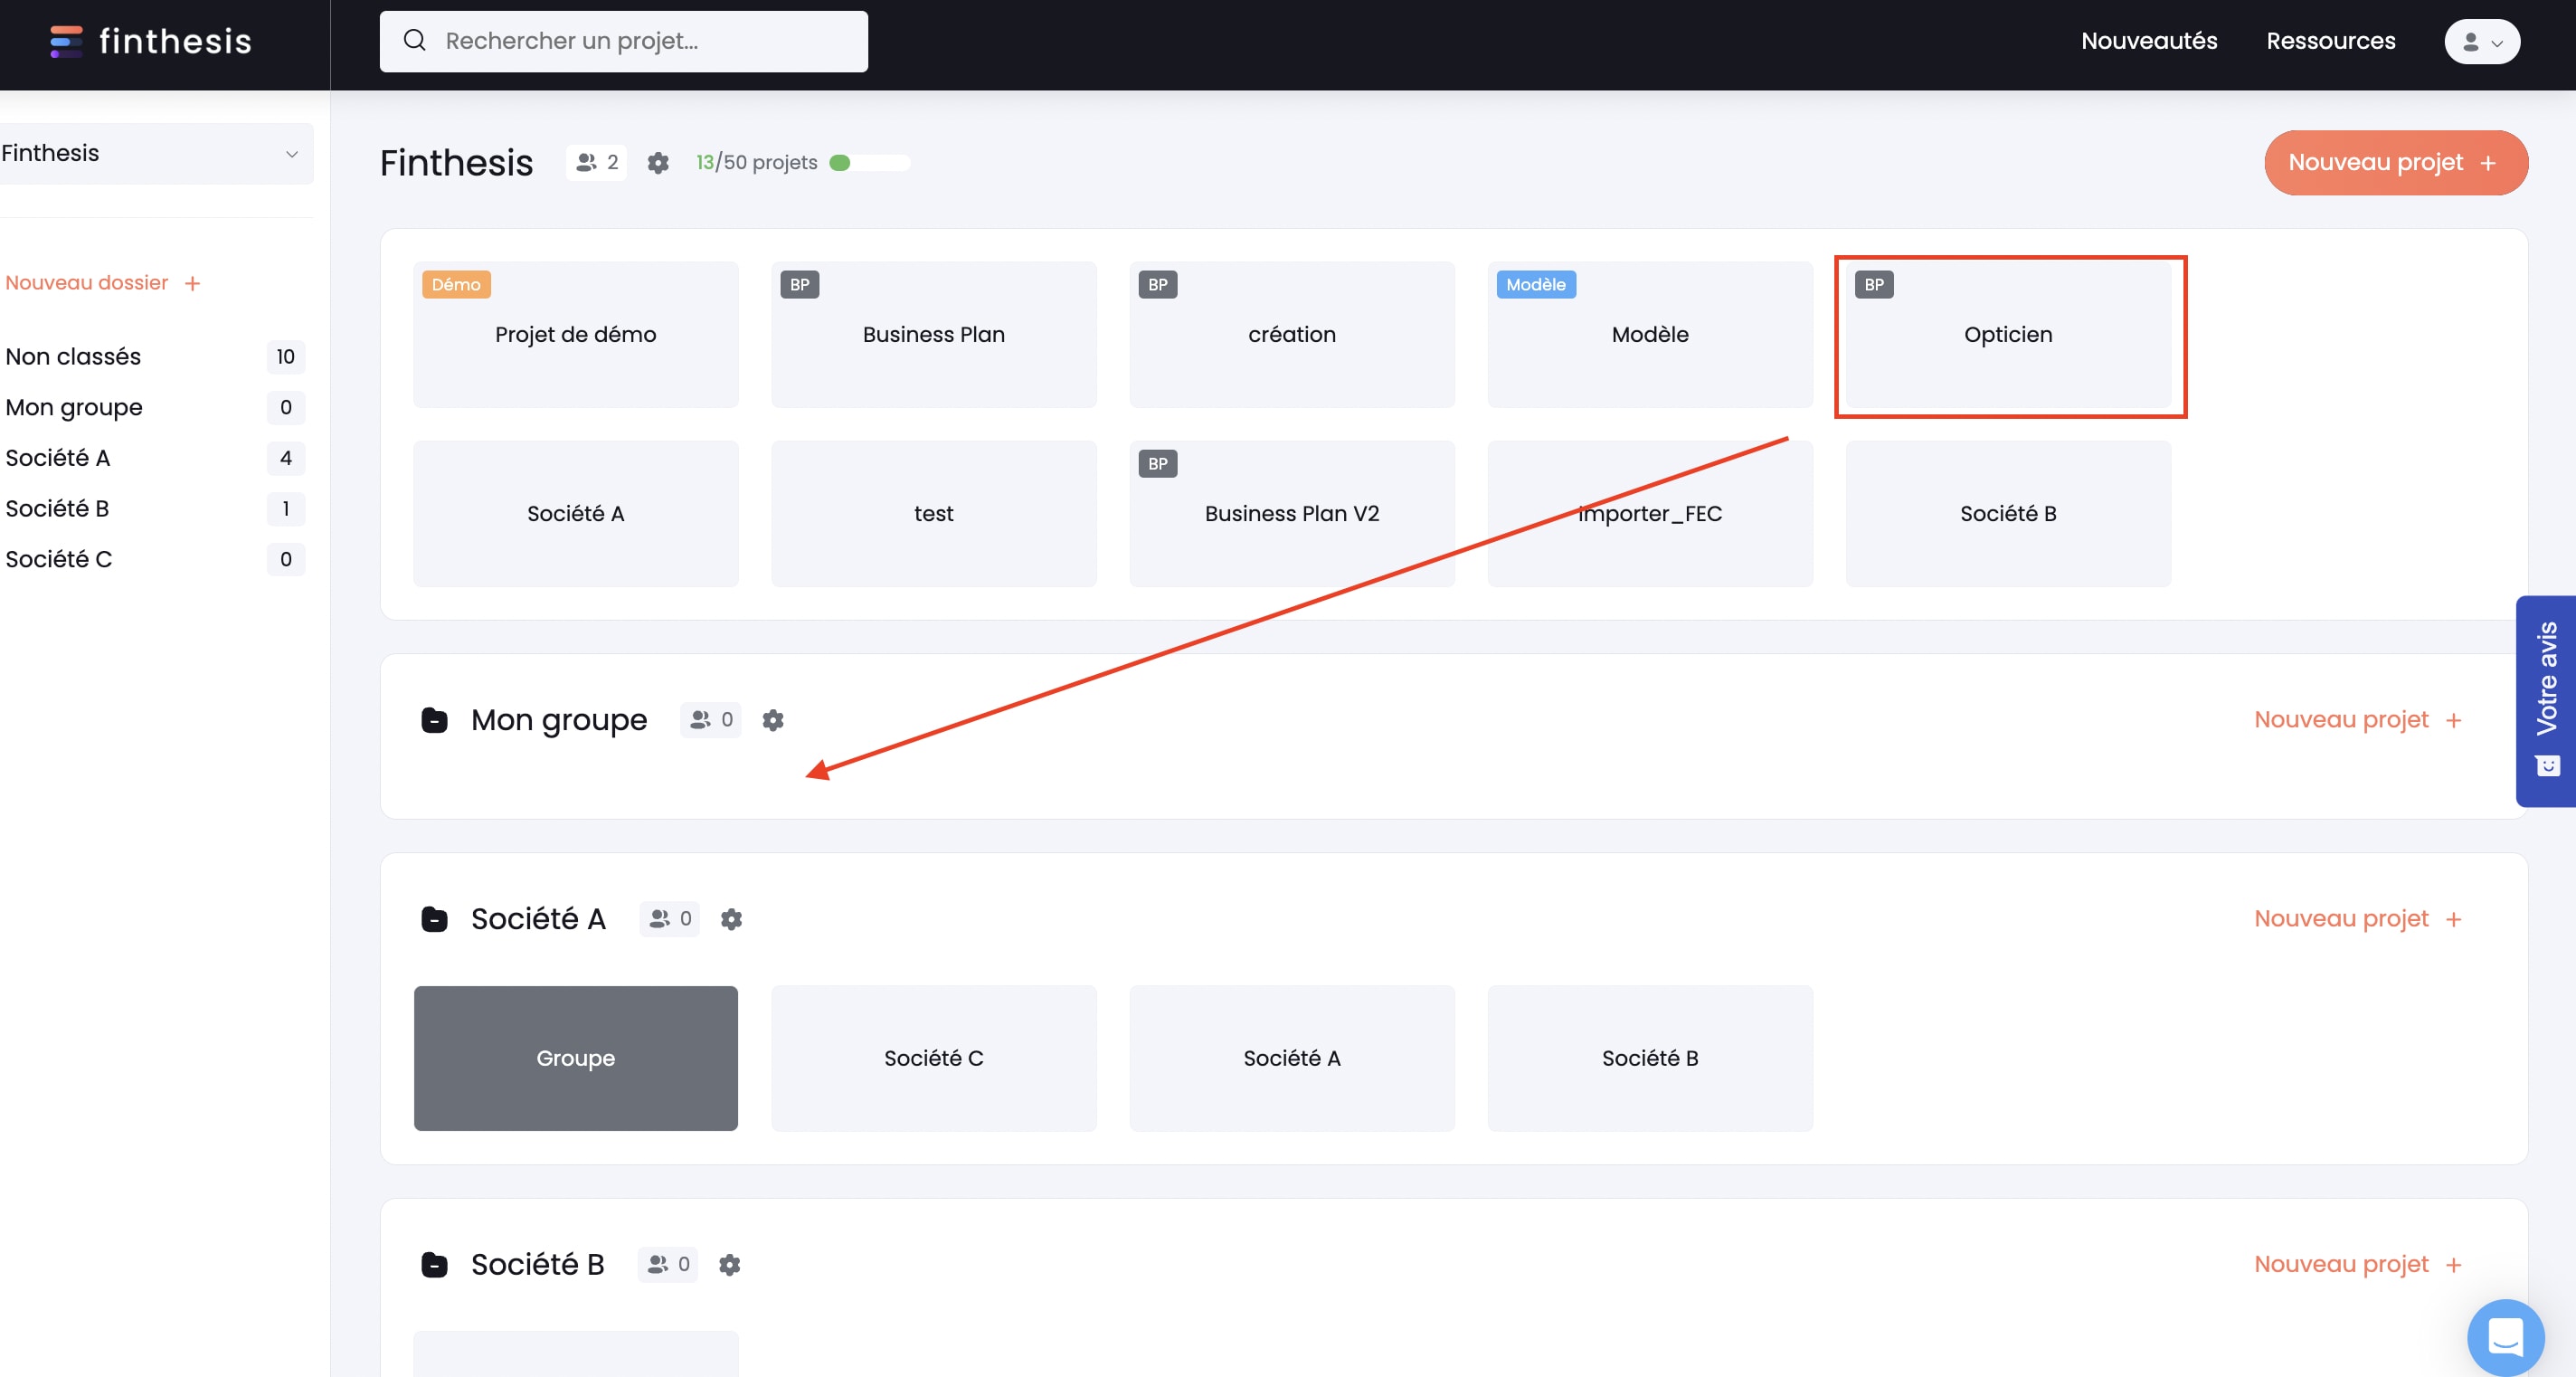The image size is (2576, 1377).
Task: Open Société A folder settings gear
Action: pos(732,918)
